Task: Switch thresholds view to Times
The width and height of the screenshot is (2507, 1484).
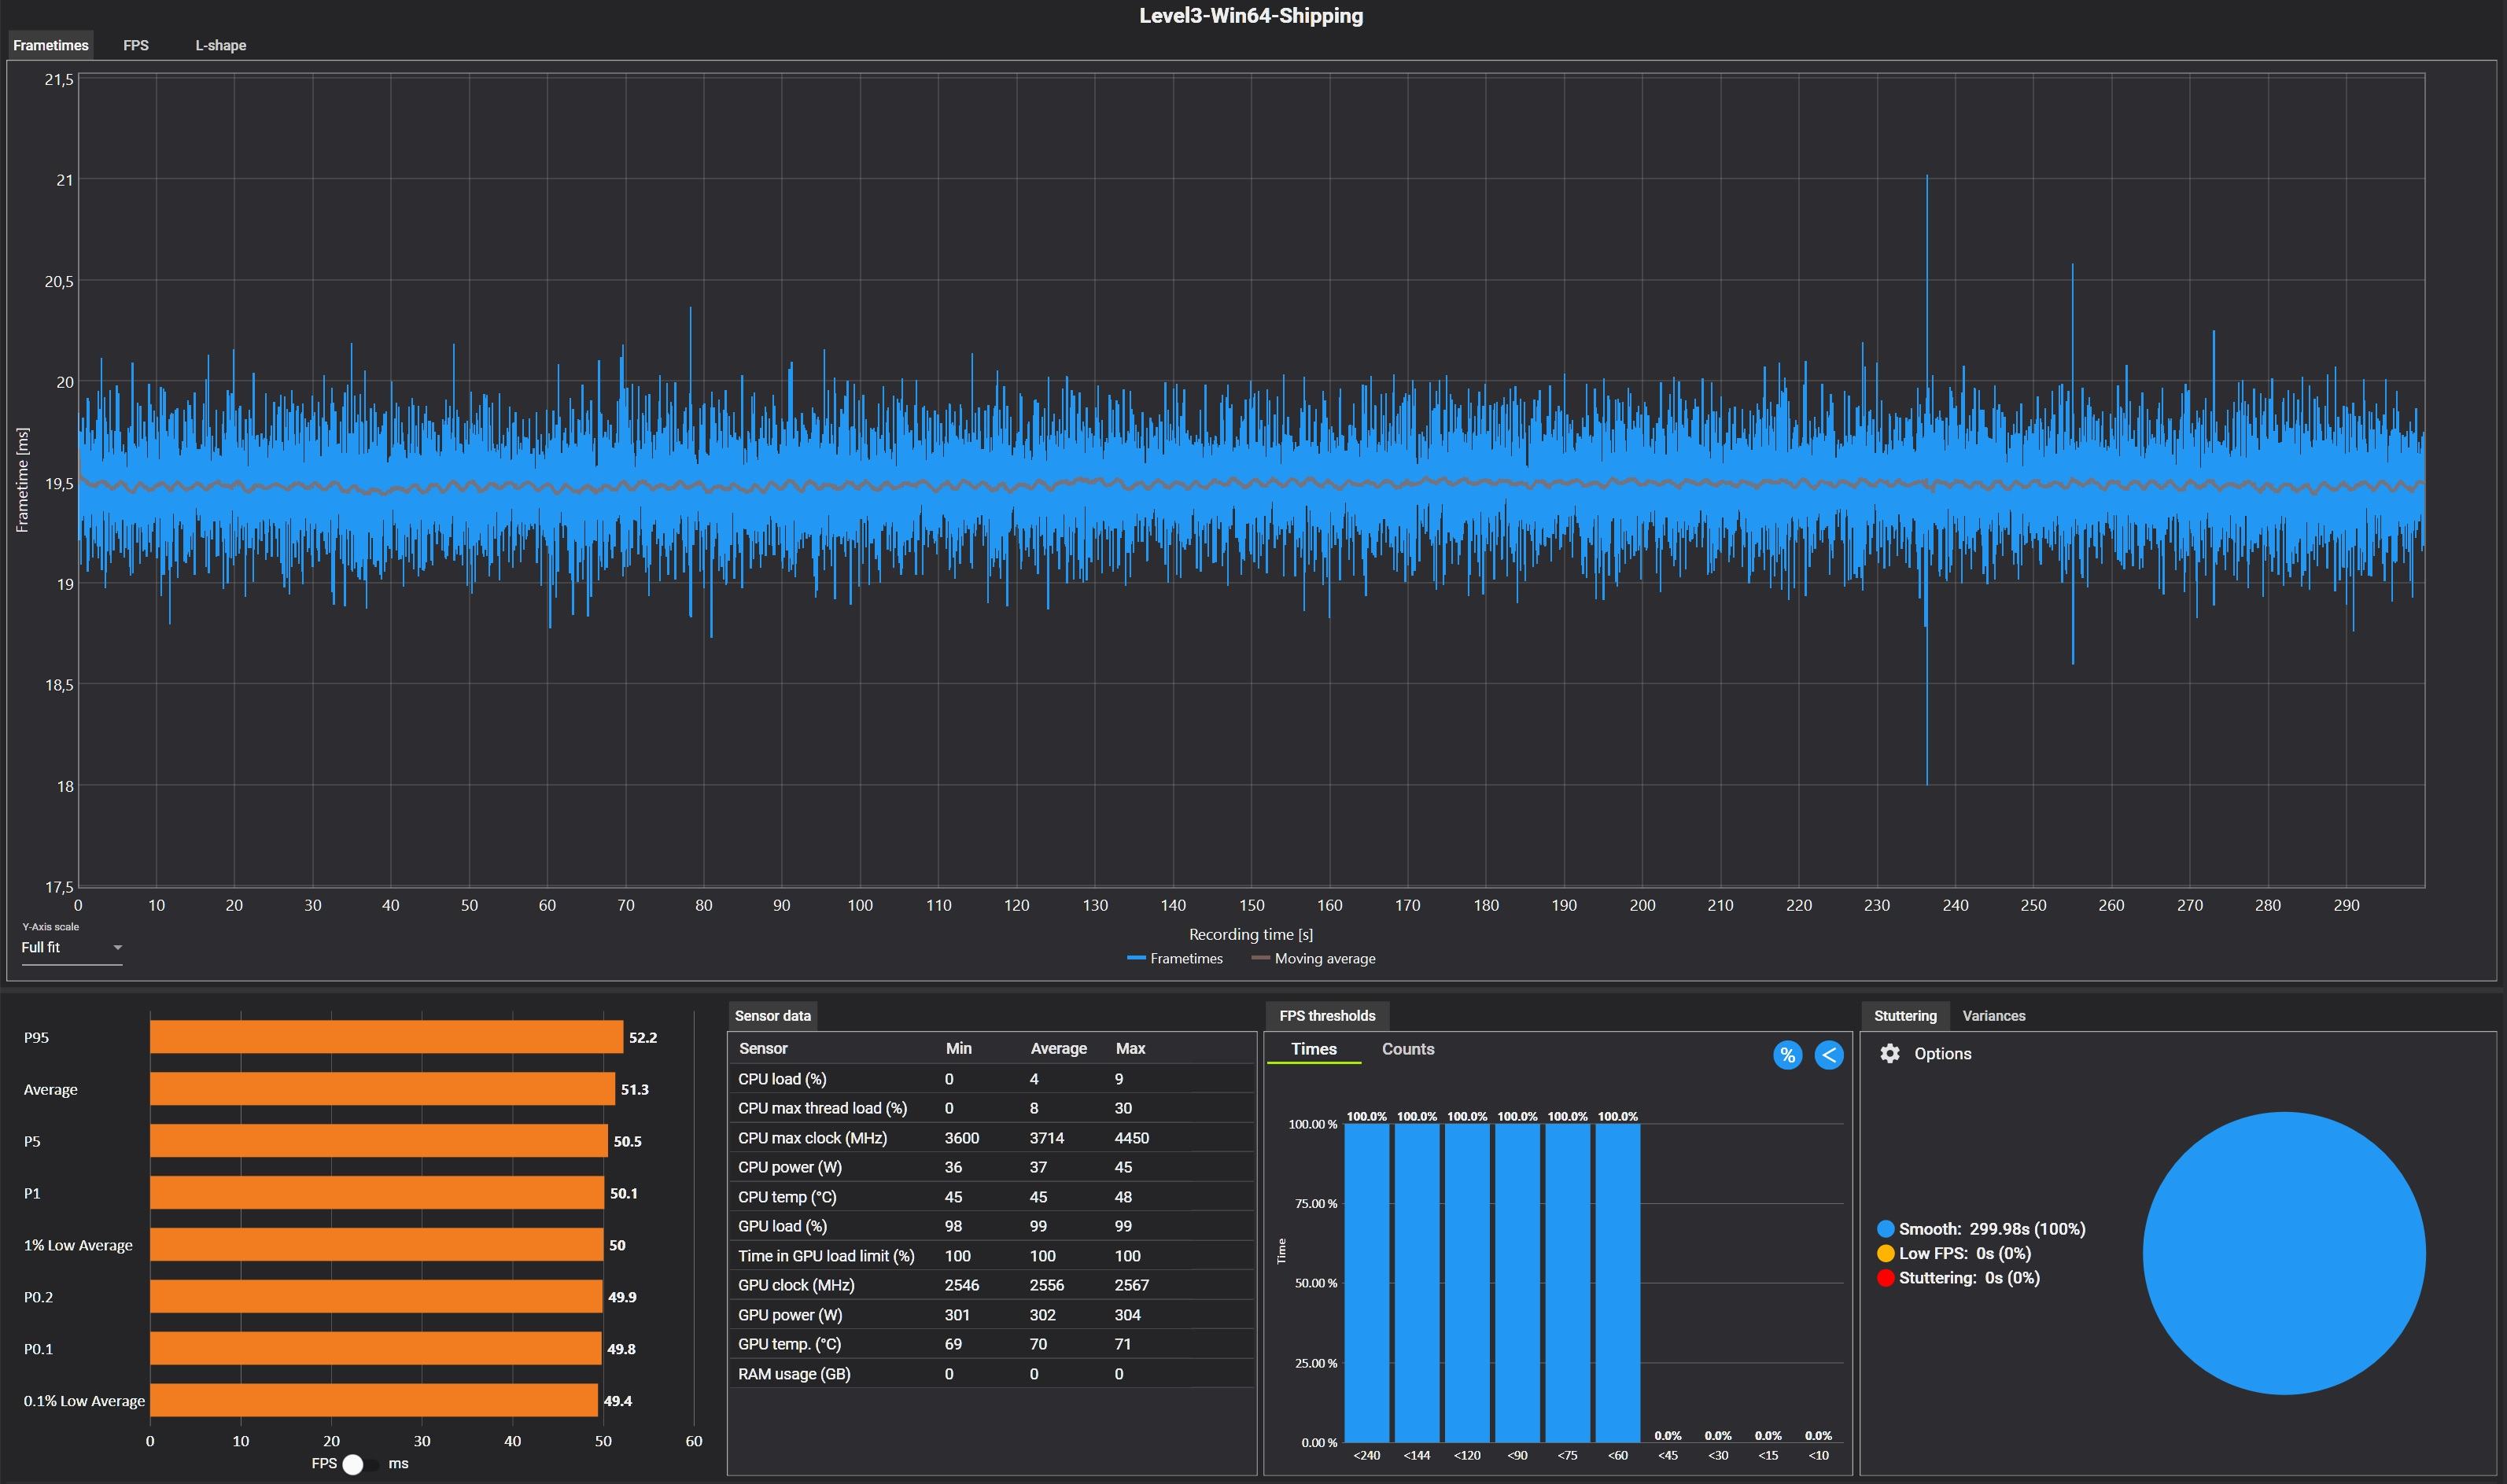Action: coord(1314,1049)
